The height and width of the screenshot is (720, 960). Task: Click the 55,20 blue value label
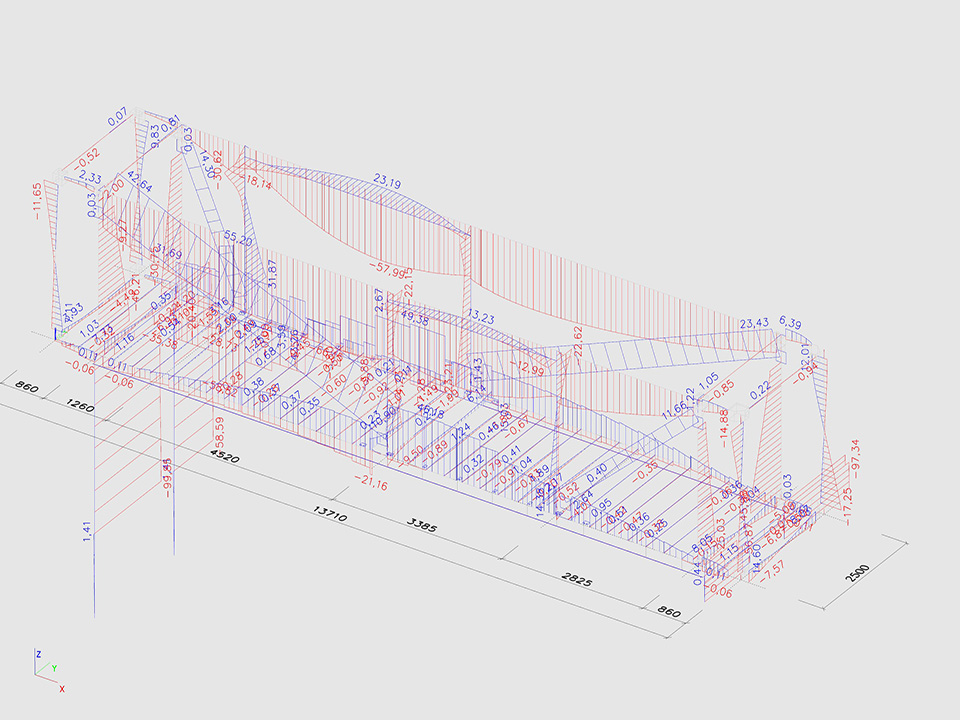[x=238, y=237]
